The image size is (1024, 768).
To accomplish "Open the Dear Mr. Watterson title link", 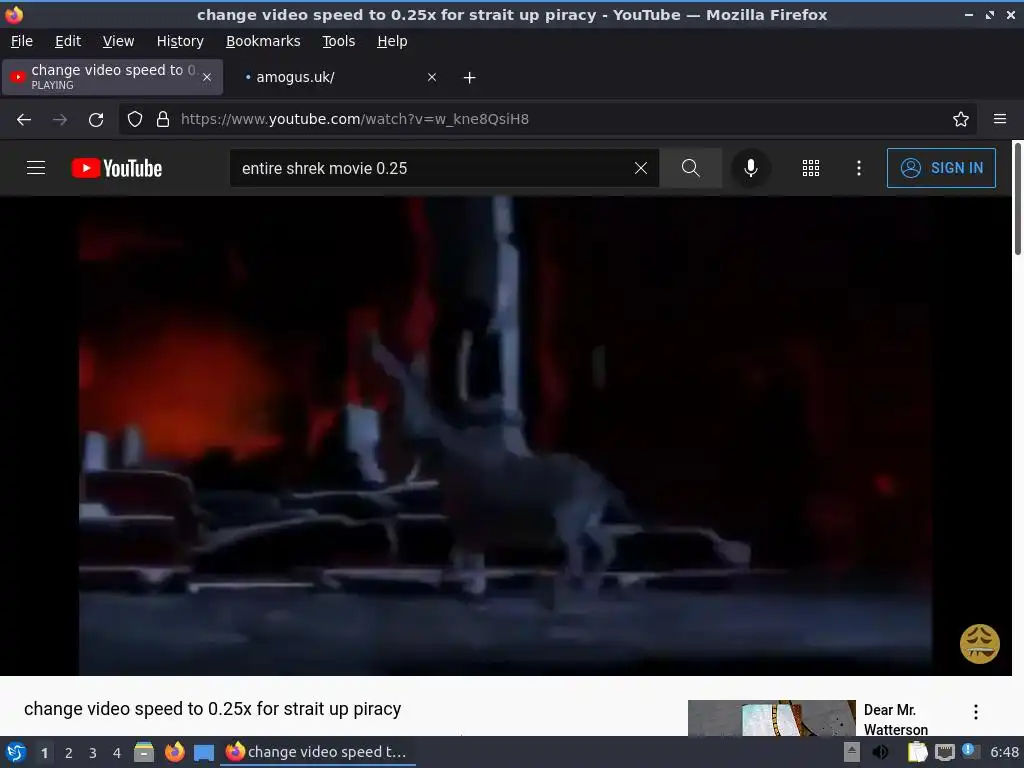I will pyautogui.click(x=895, y=719).
